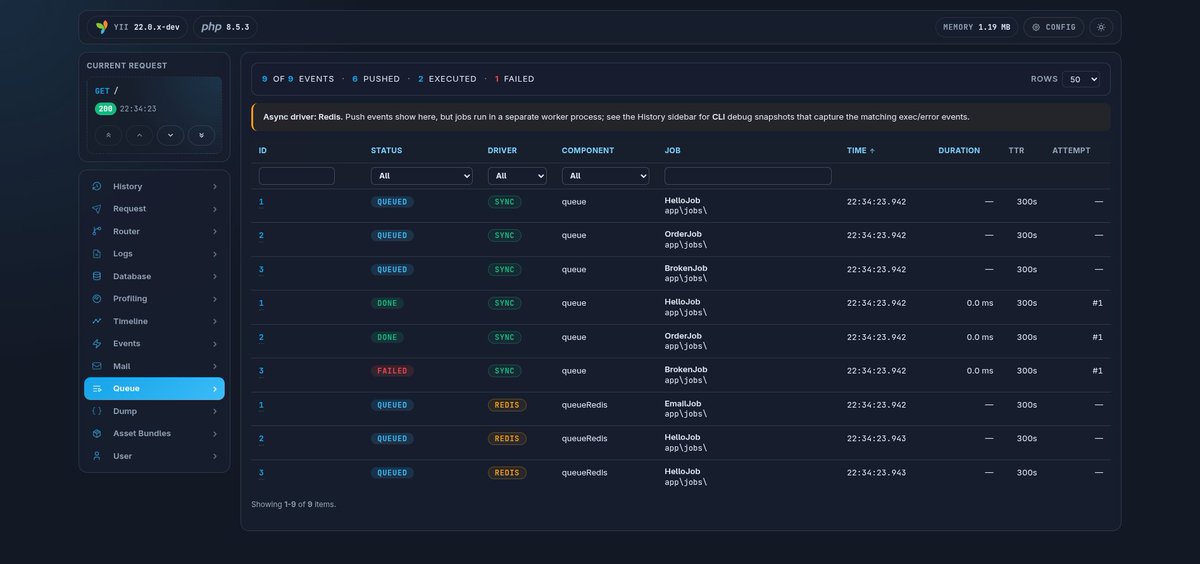Open the Component filter dropdown
Image resolution: width=1200 pixels, height=564 pixels.
pyautogui.click(x=605, y=176)
